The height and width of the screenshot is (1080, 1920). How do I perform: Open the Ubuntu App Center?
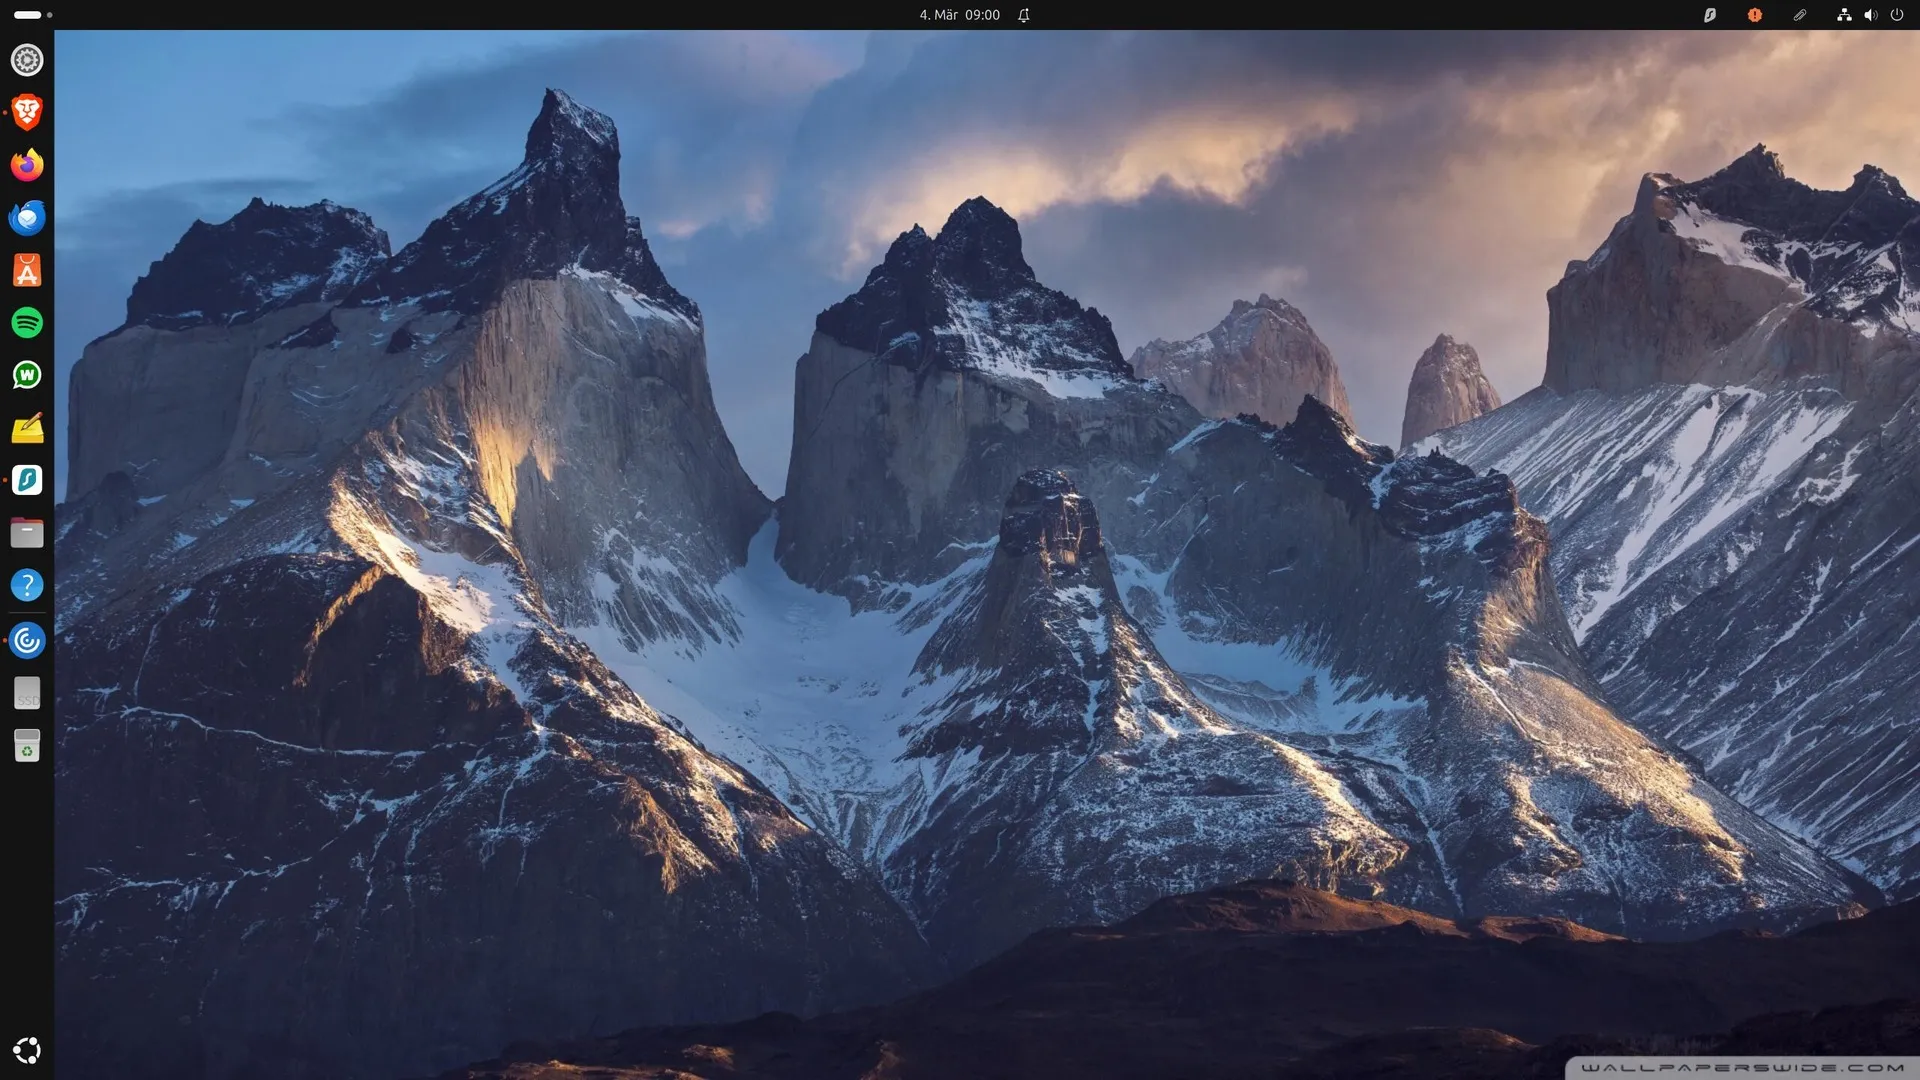point(27,270)
